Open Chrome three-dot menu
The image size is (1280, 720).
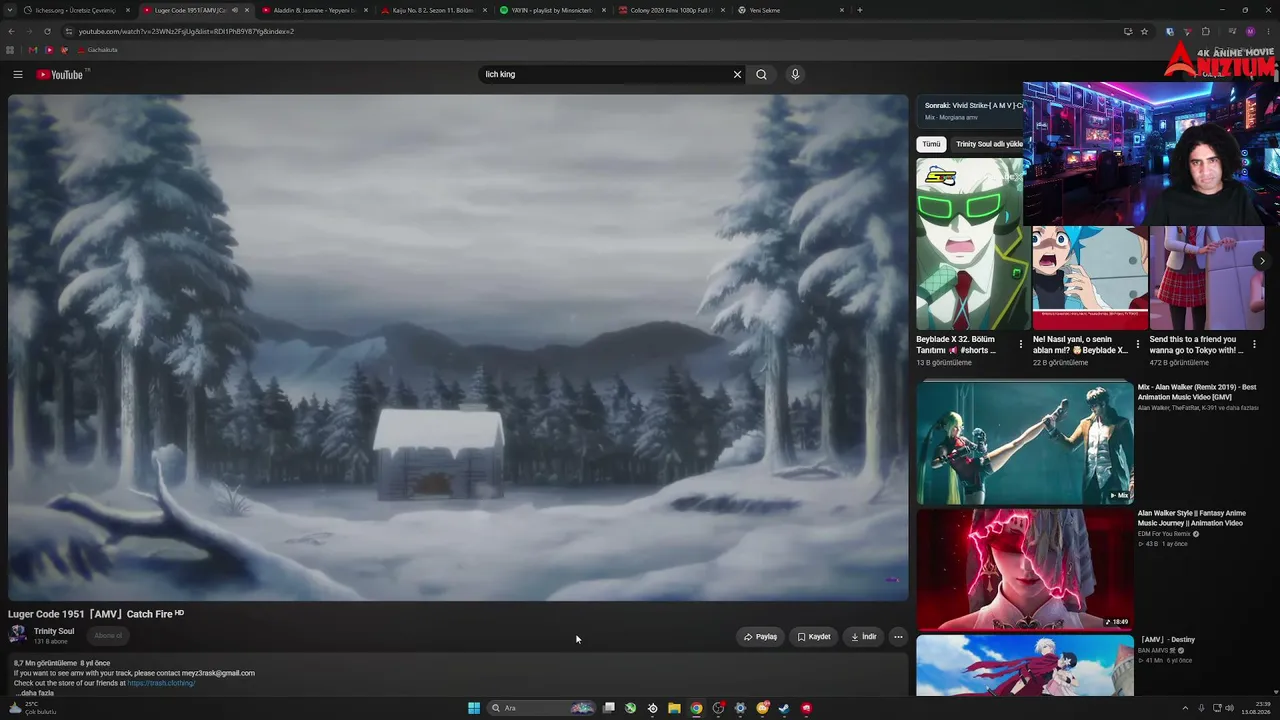[x=1268, y=31]
